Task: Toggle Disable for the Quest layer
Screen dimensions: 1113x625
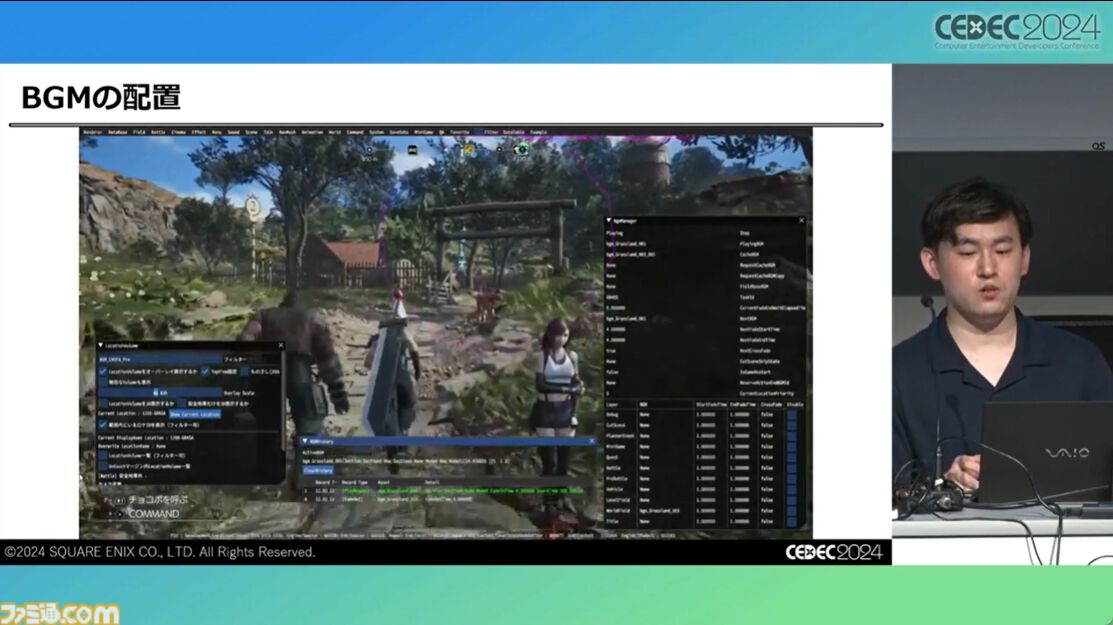Action: 792,457
